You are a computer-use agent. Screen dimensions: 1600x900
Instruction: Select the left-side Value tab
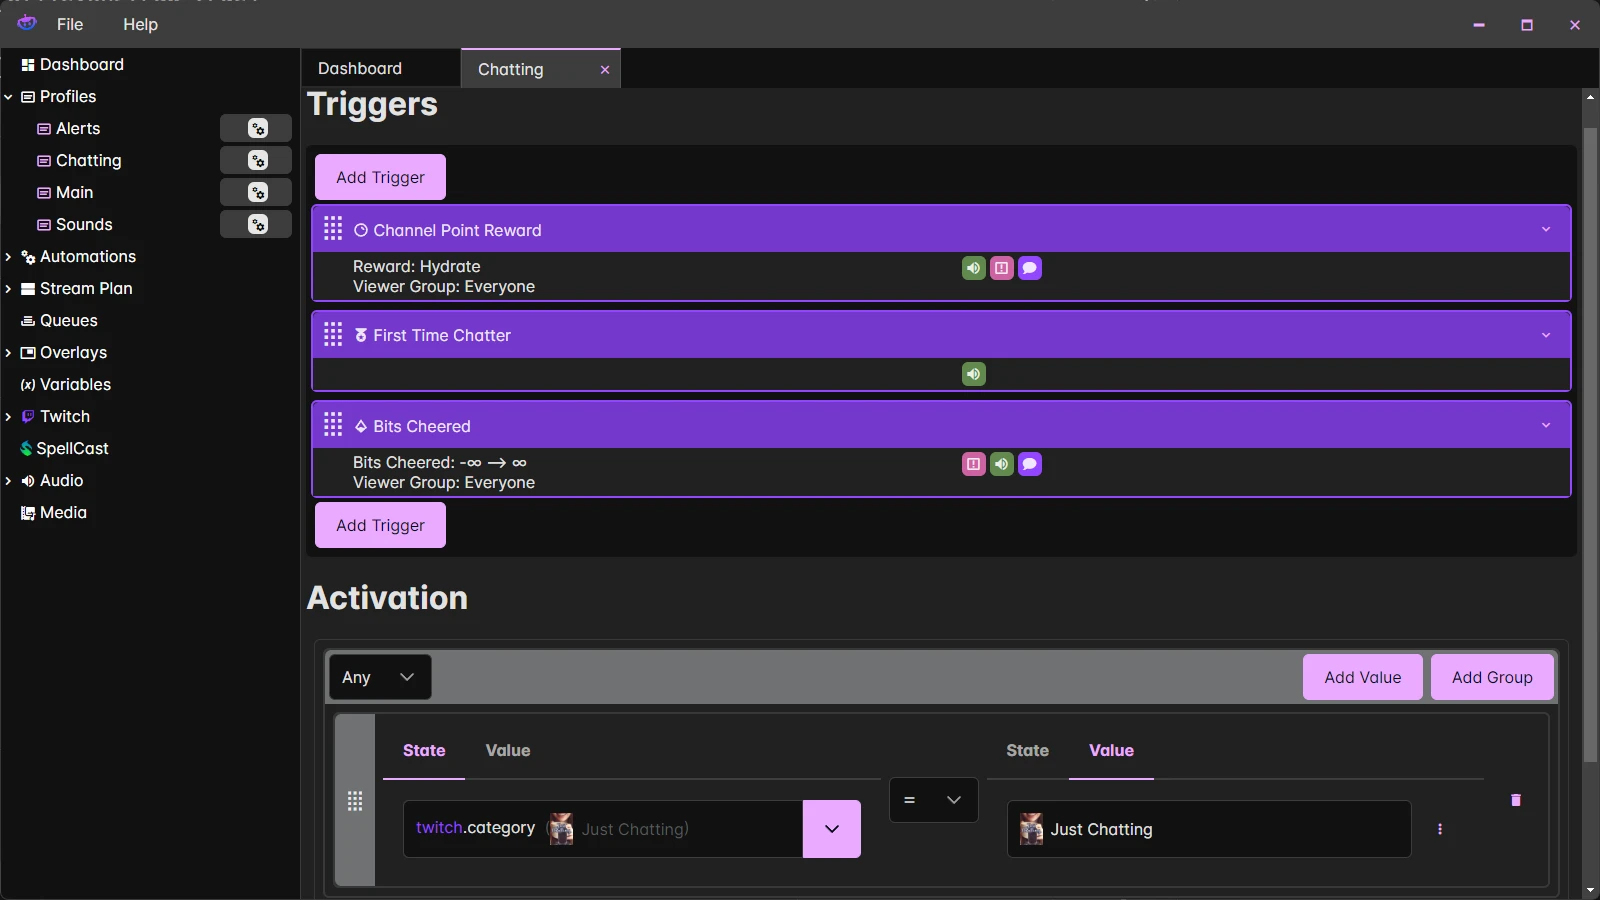click(508, 750)
